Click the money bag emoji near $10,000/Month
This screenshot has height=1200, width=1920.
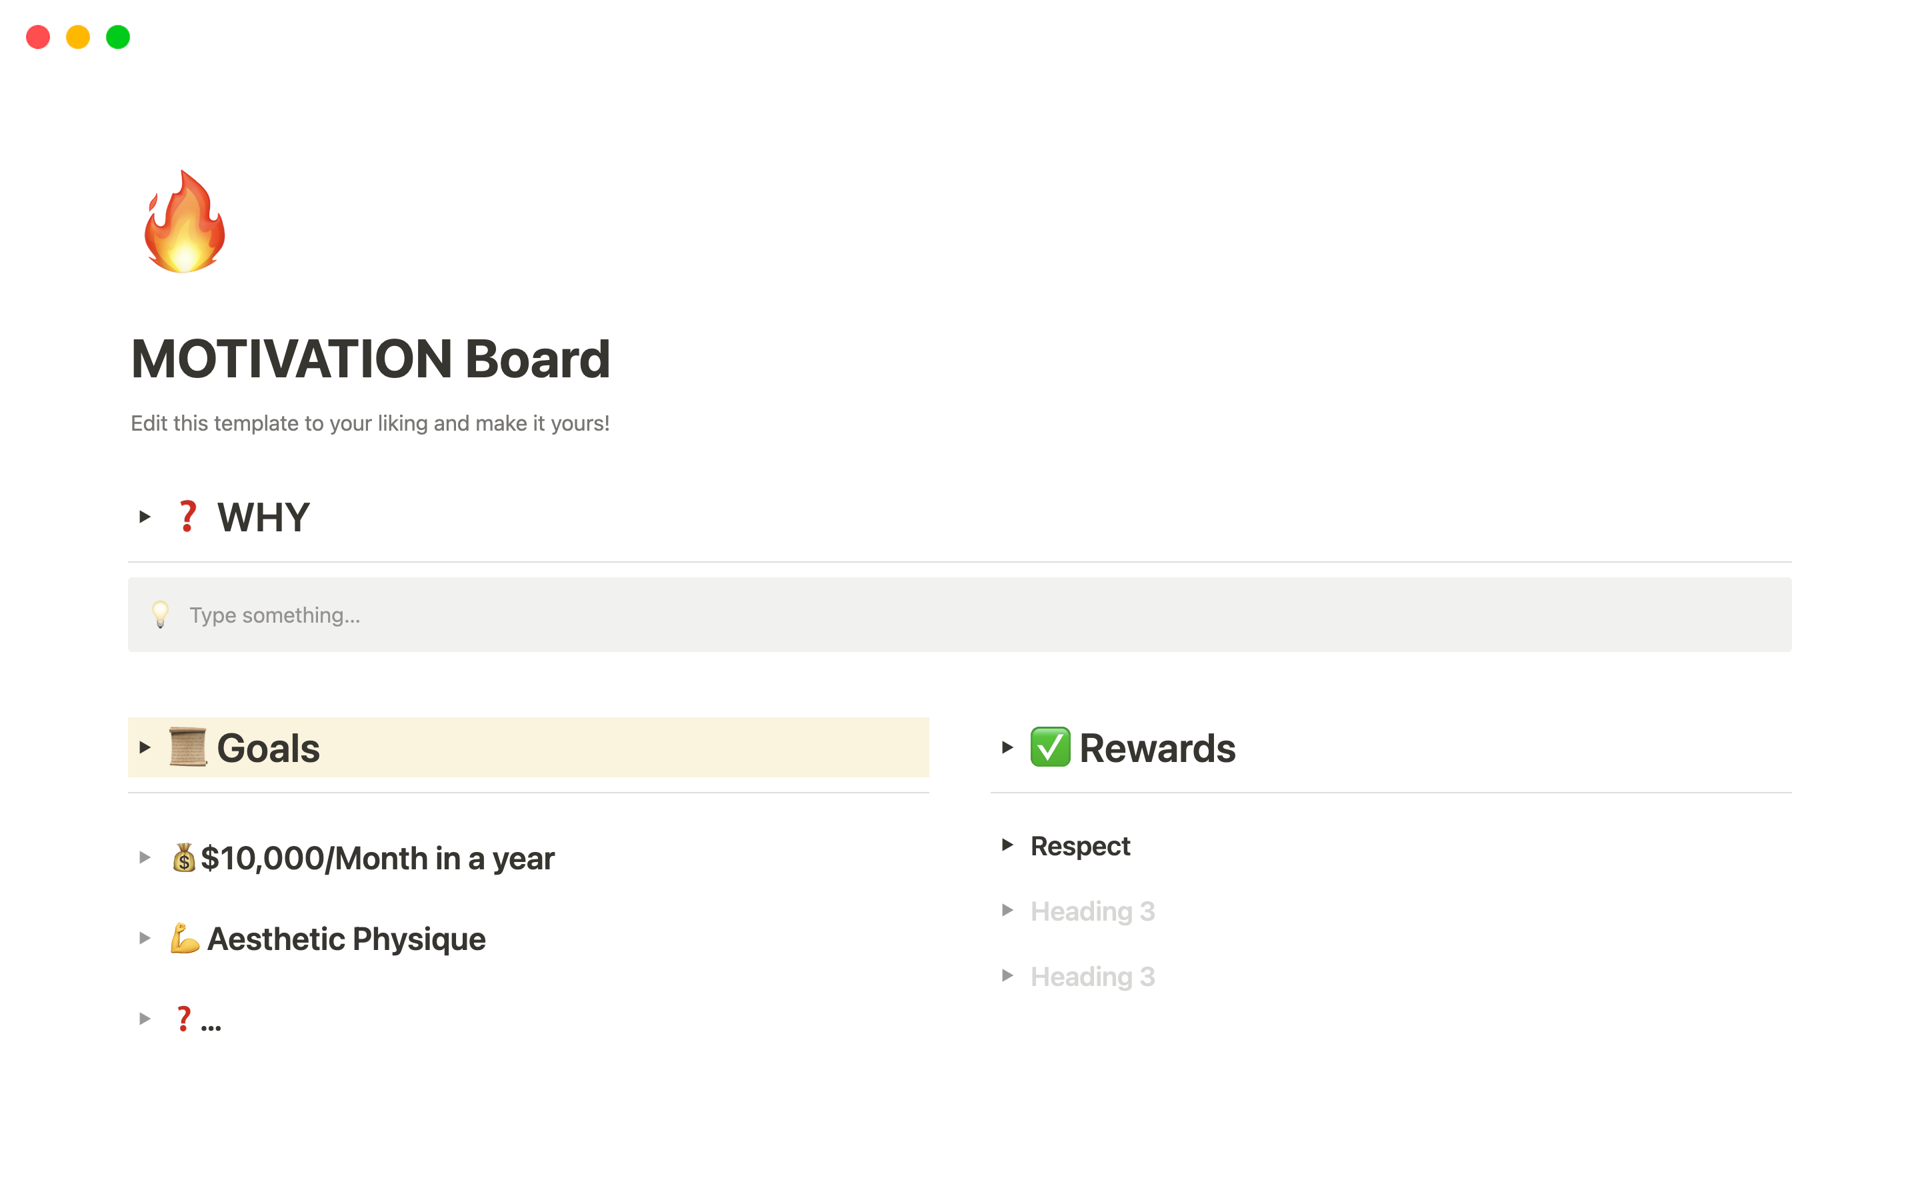point(183,858)
